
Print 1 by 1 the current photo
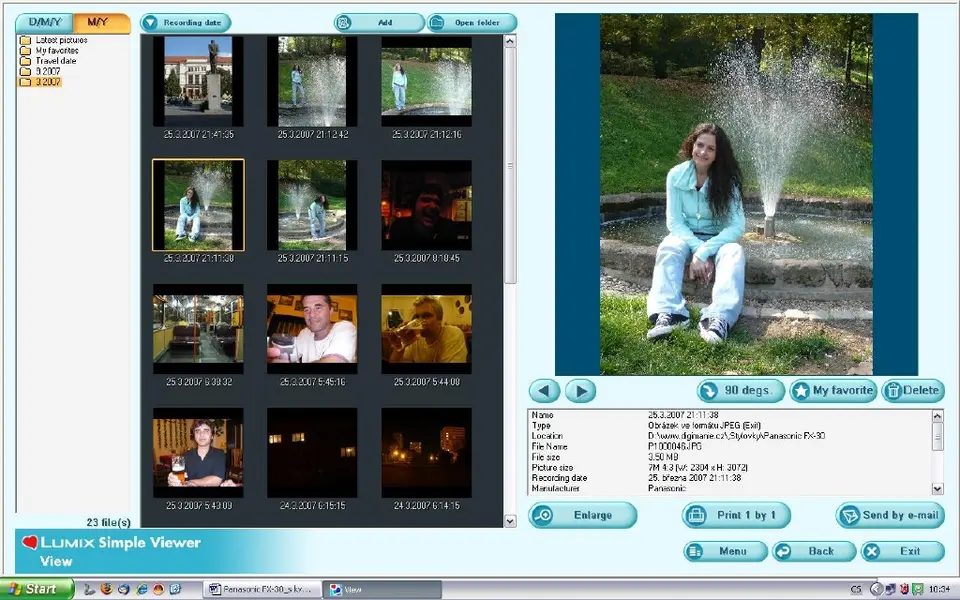[x=736, y=515]
